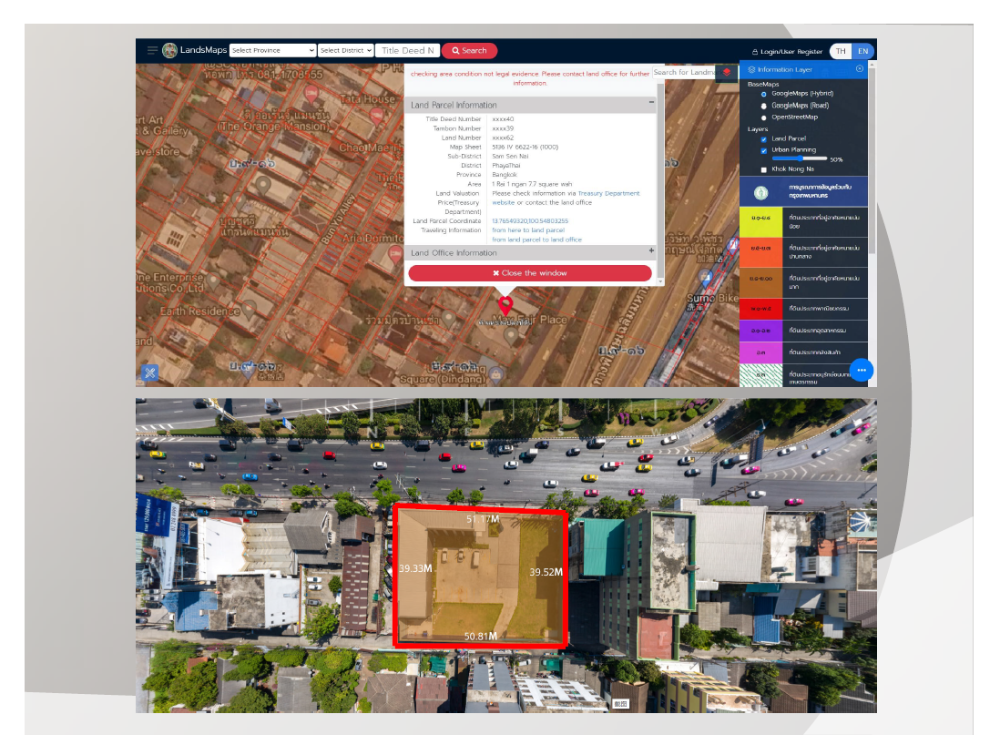1000x755 pixels.
Task: Click the Sumo Bike map marker
Action: point(705,277)
